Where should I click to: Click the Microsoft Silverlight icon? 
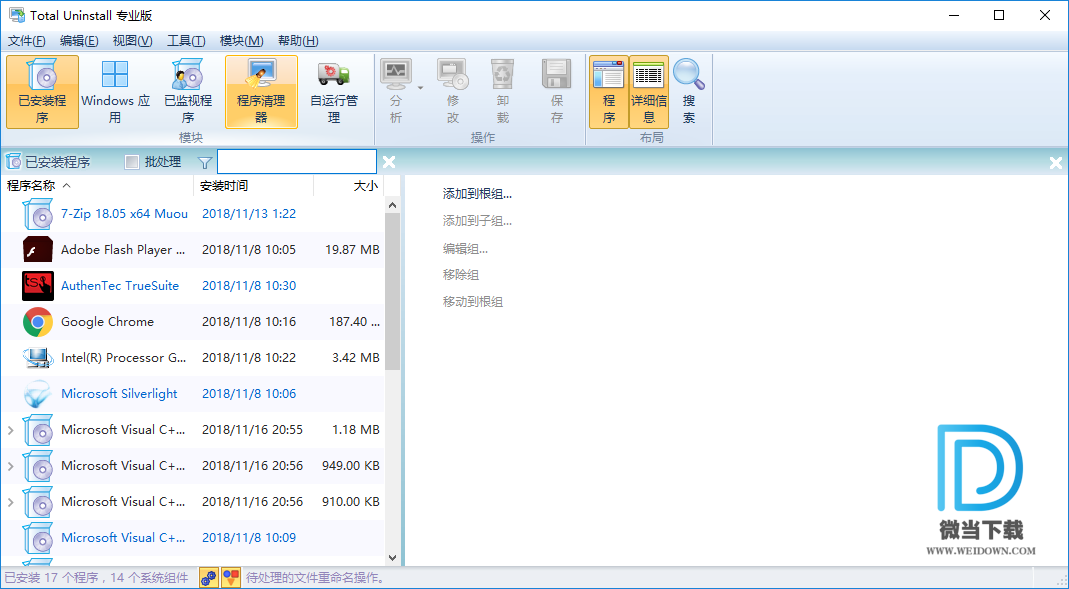tap(37, 393)
